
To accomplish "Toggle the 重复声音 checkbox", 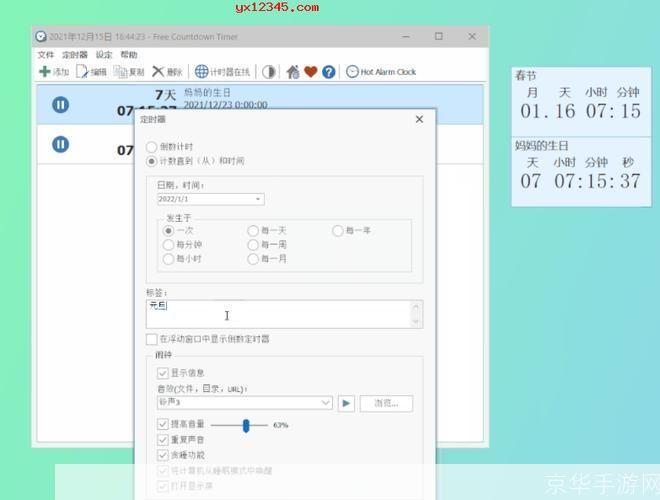I will [x=162, y=440].
